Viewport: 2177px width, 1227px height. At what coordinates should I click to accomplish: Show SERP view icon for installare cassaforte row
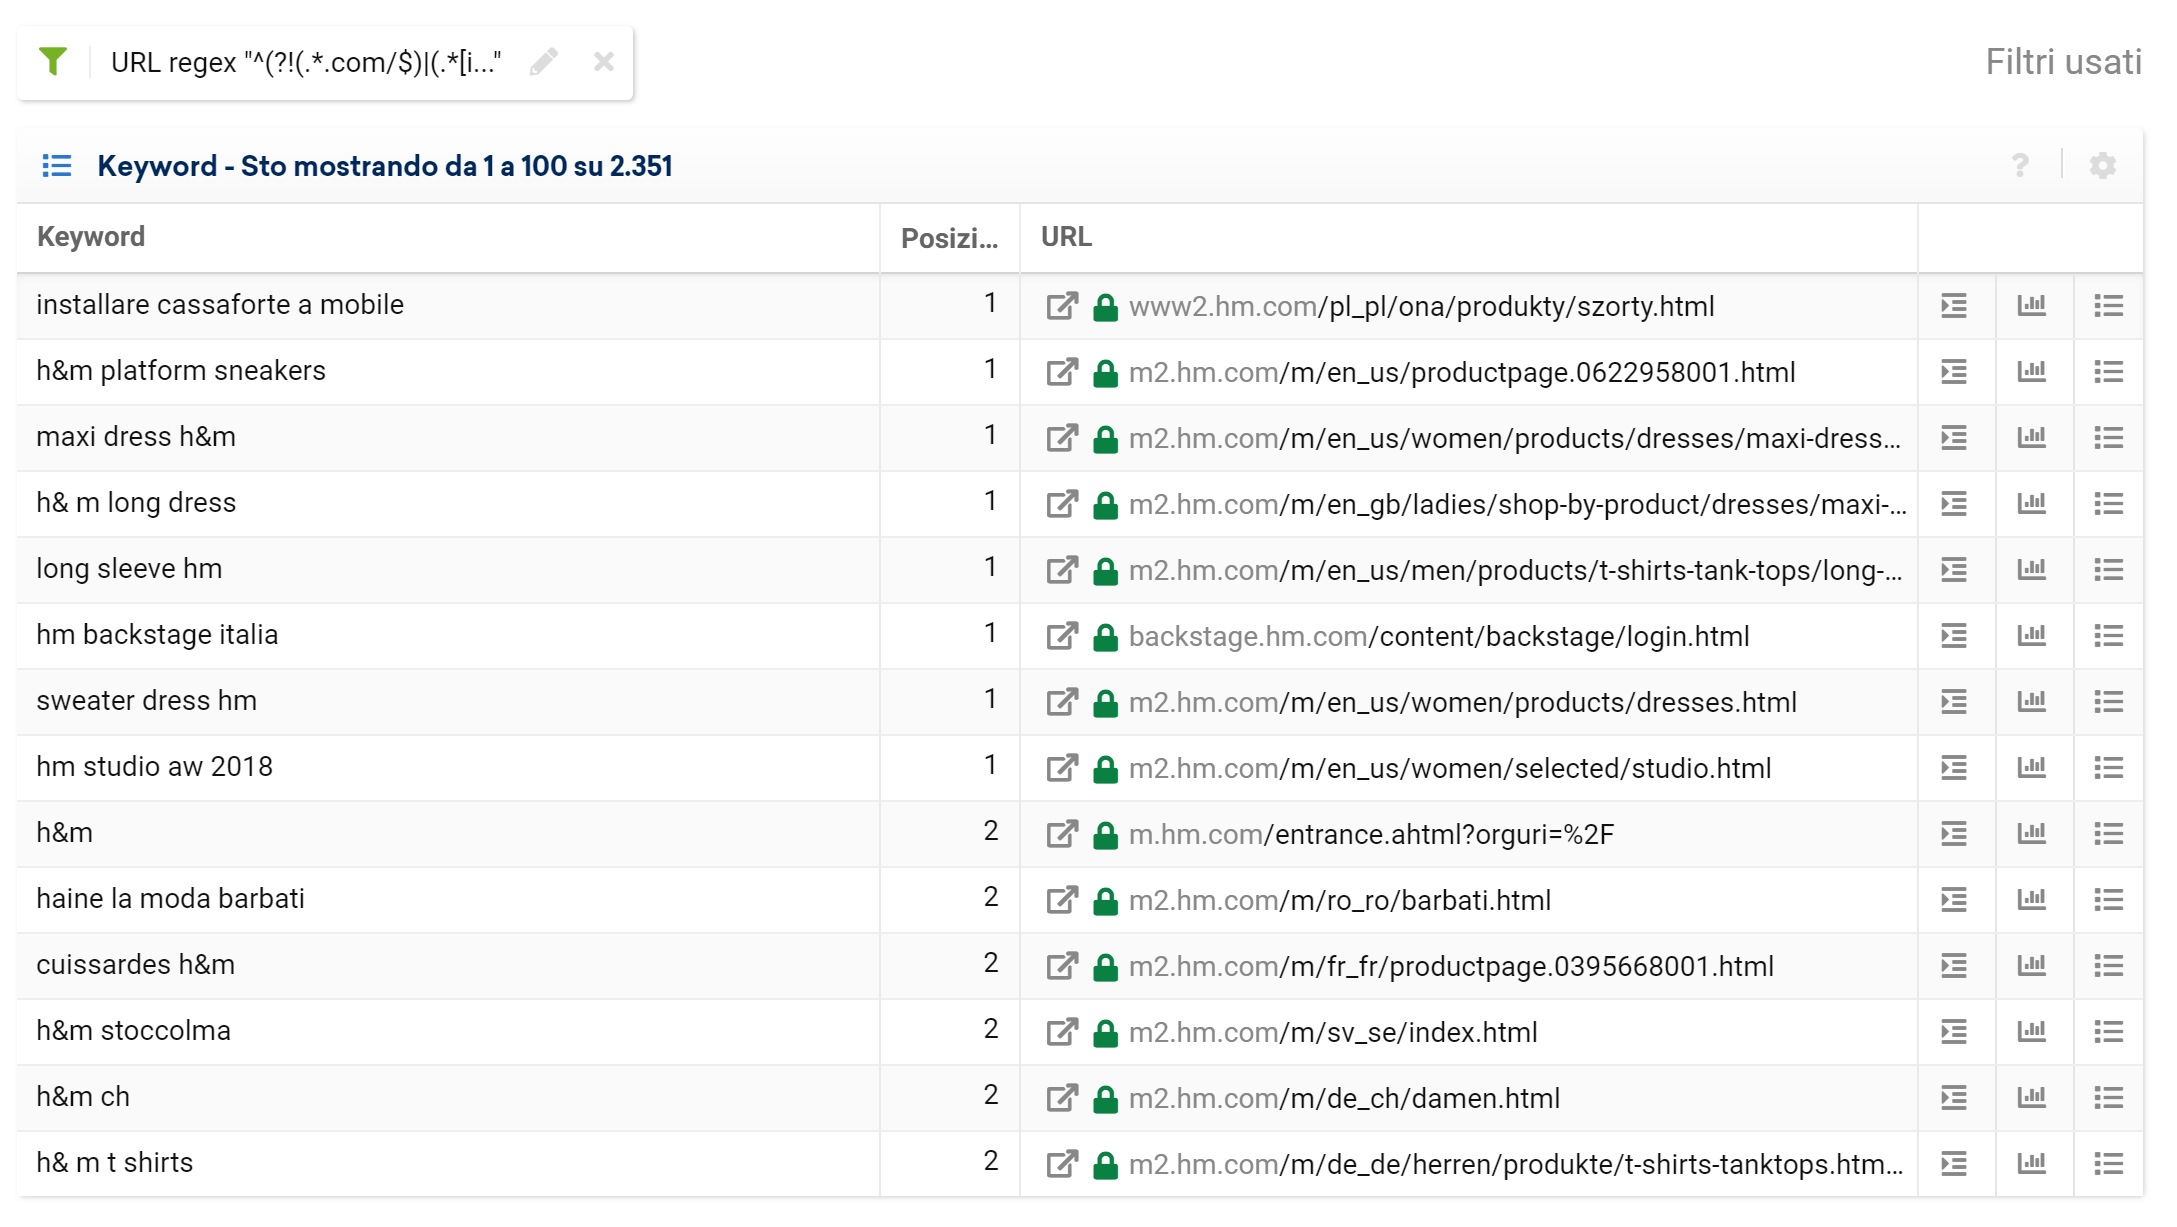click(1954, 306)
